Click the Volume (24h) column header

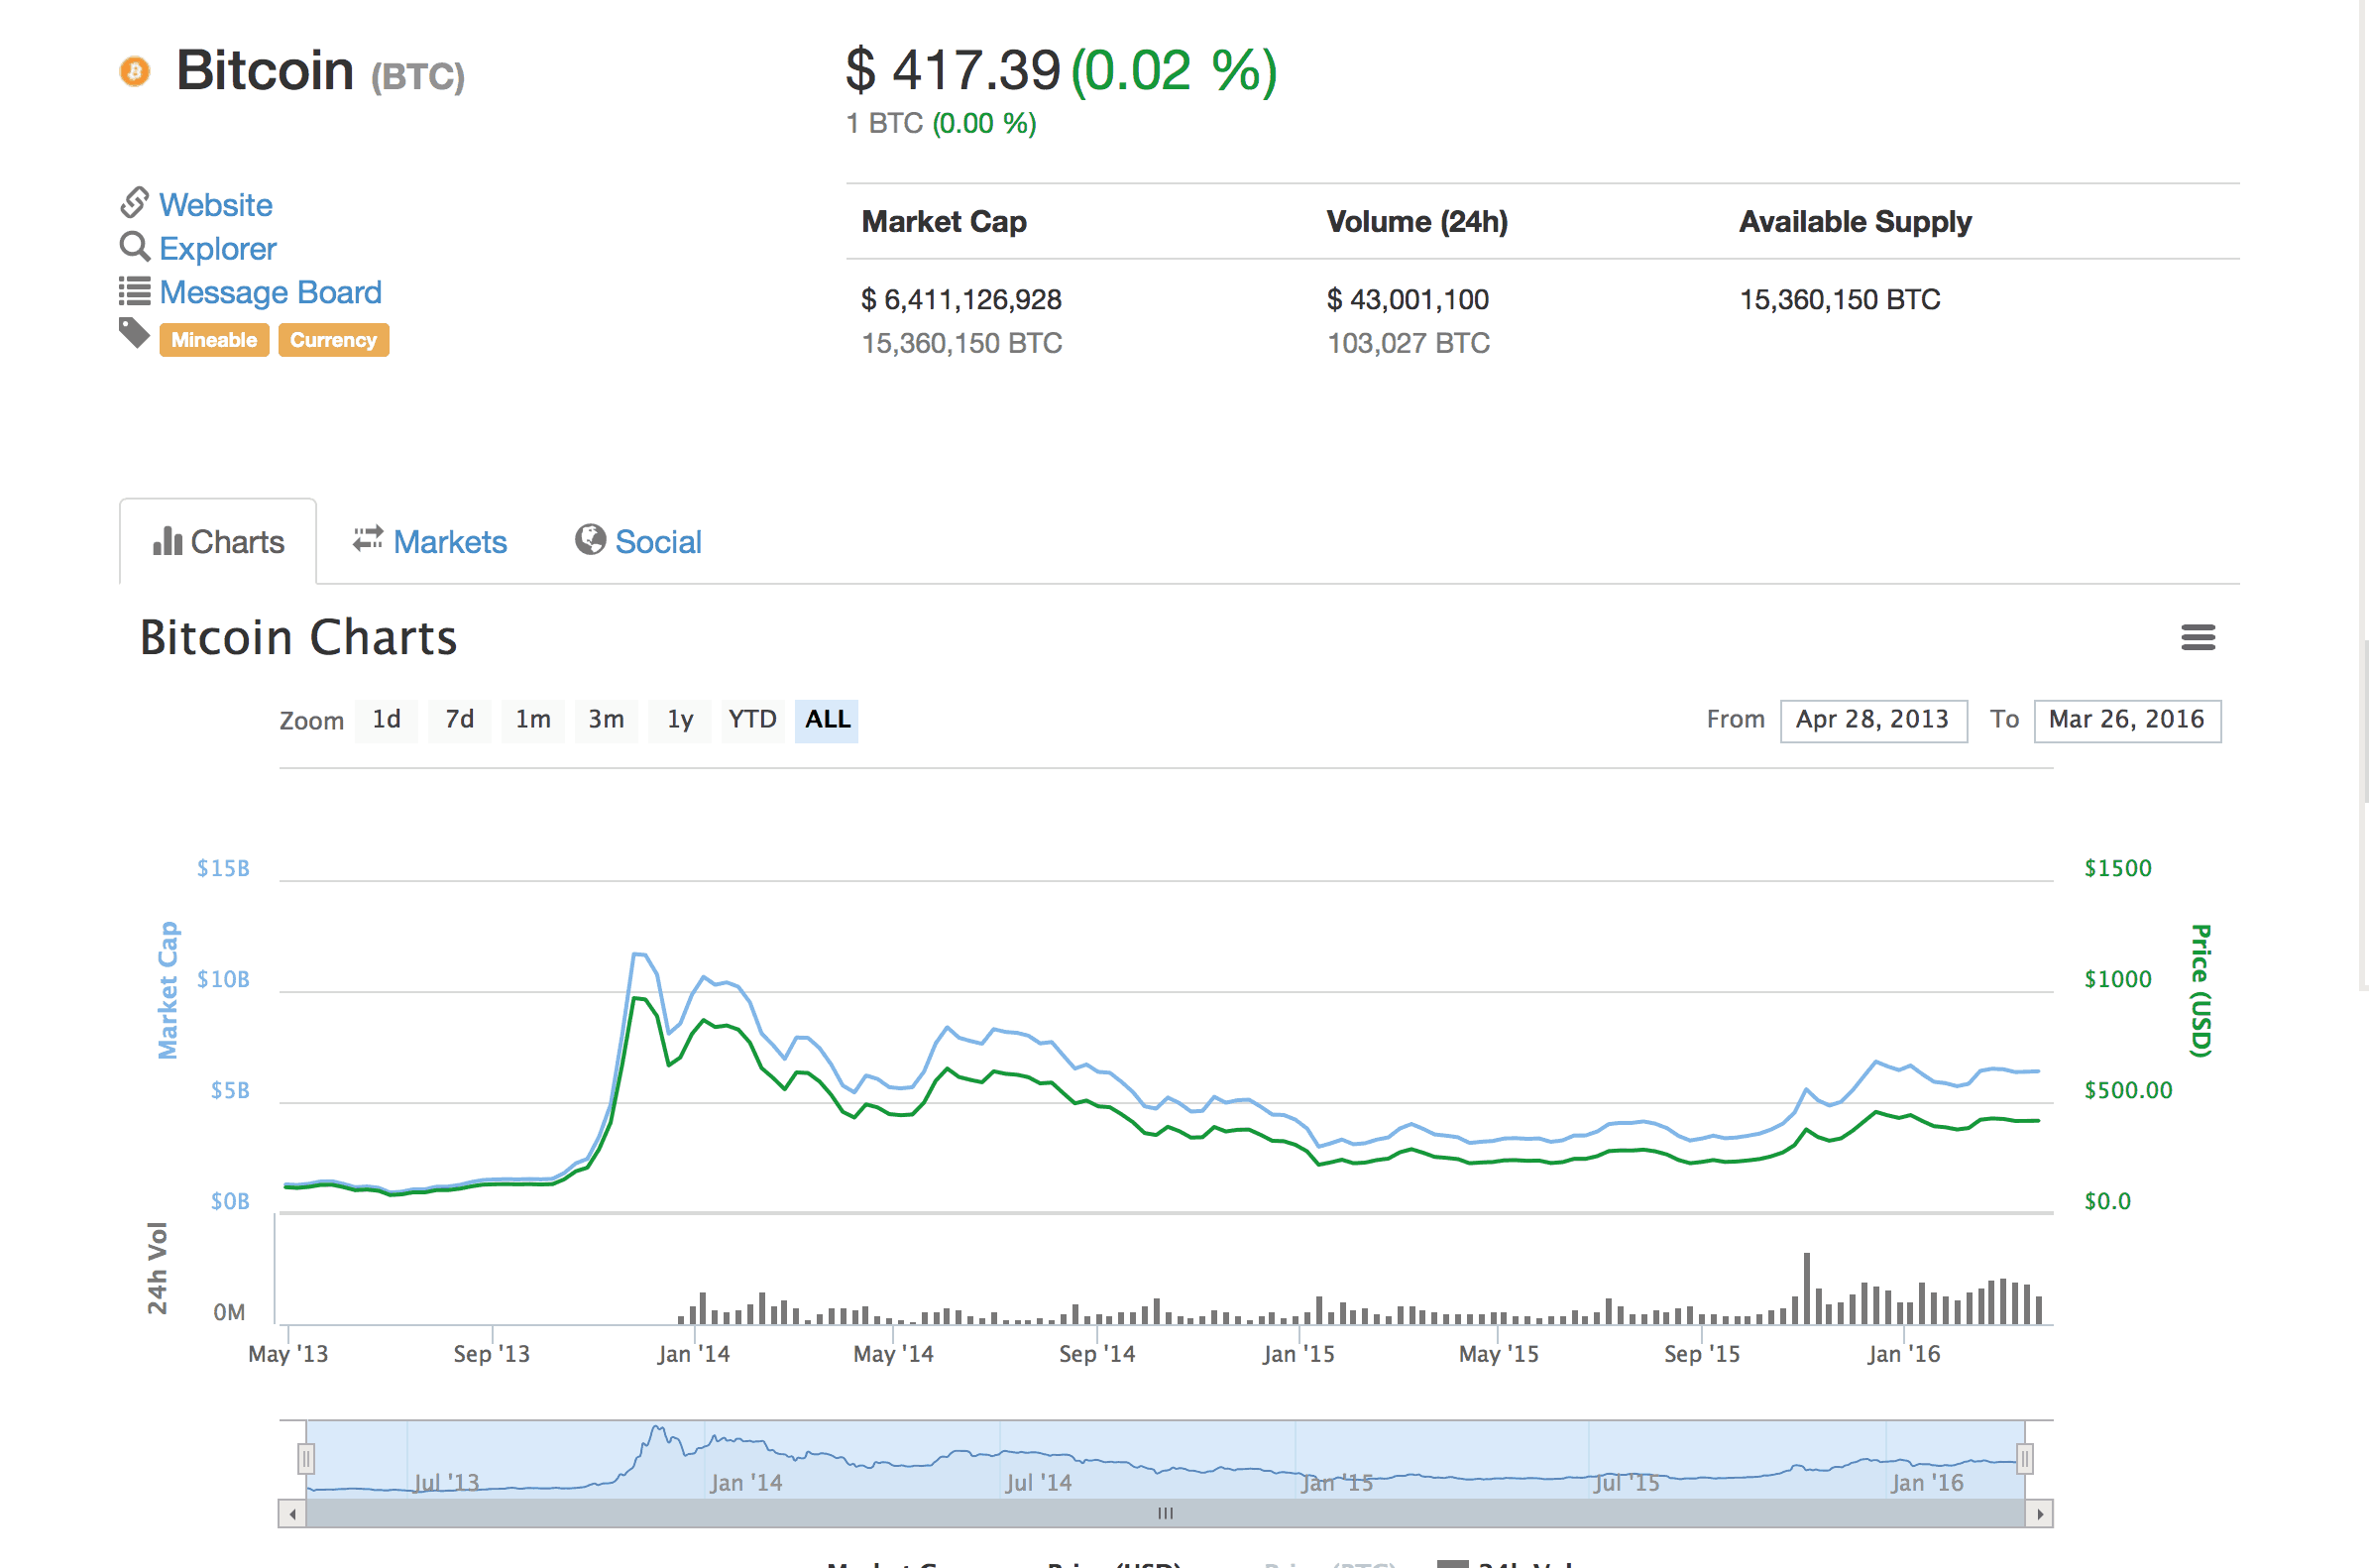click(x=1416, y=221)
